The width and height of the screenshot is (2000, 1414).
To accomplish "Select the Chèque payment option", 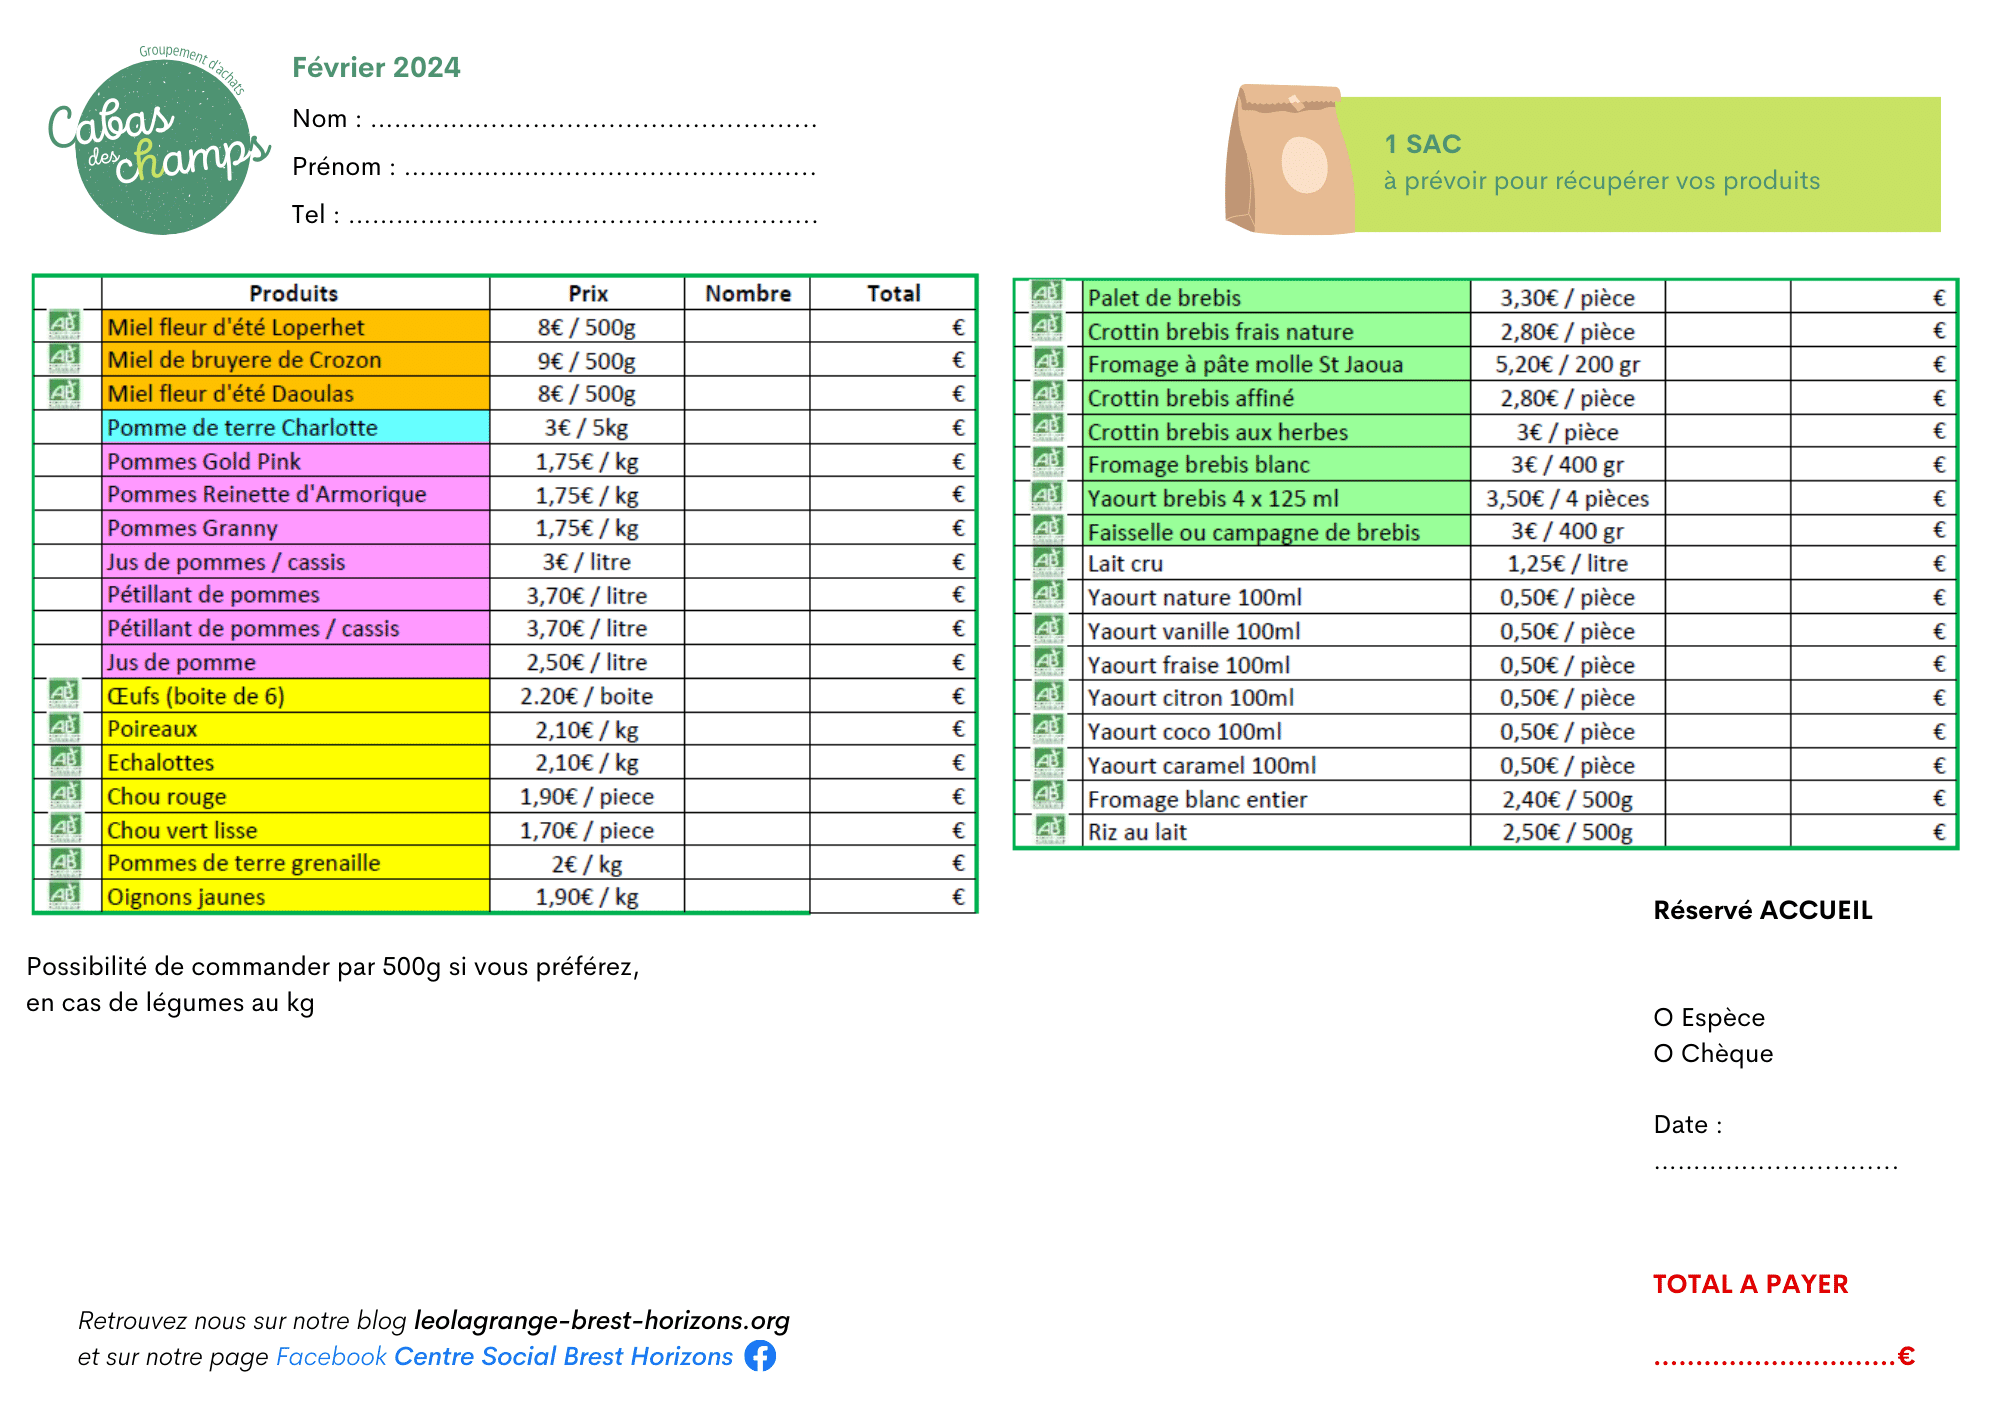I will [1663, 1054].
